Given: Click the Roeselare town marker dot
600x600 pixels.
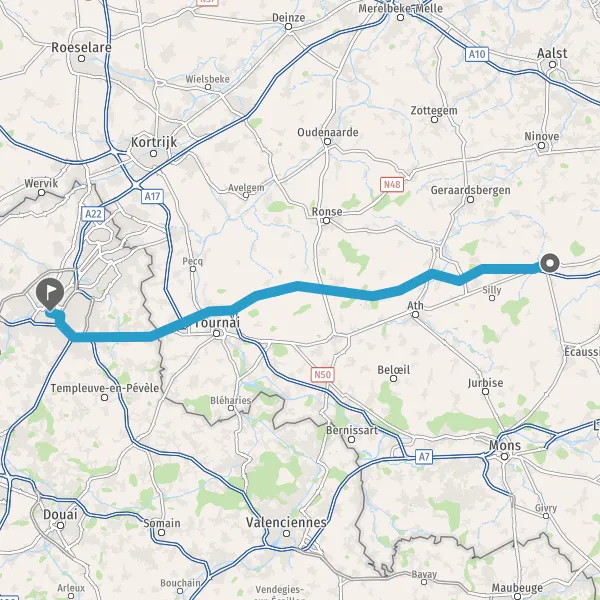Looking at the screenshot, I should click(82, 59).
